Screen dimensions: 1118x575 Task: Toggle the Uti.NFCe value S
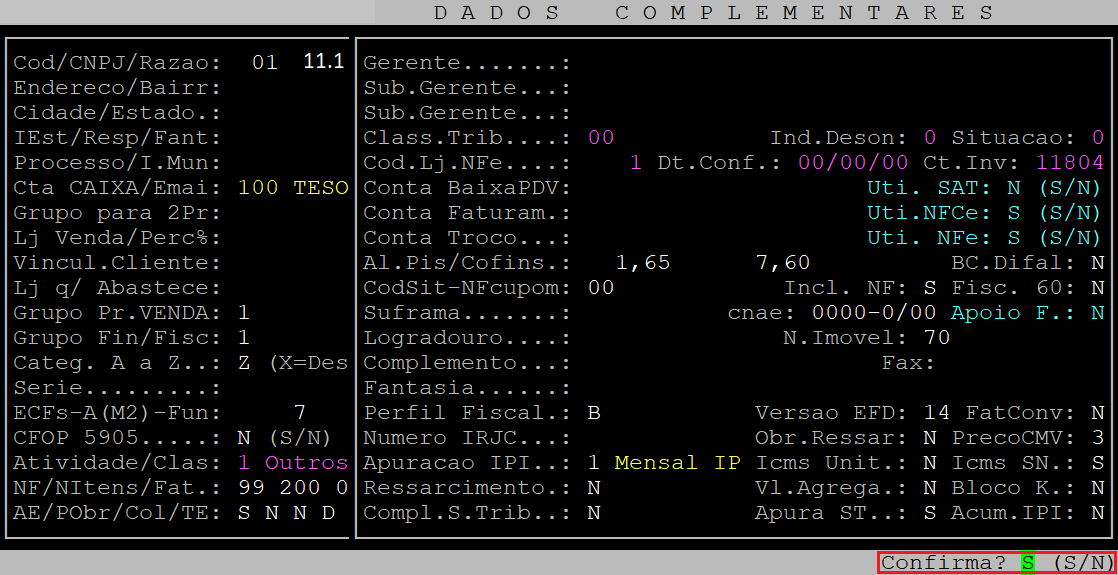coord(1013,213)
